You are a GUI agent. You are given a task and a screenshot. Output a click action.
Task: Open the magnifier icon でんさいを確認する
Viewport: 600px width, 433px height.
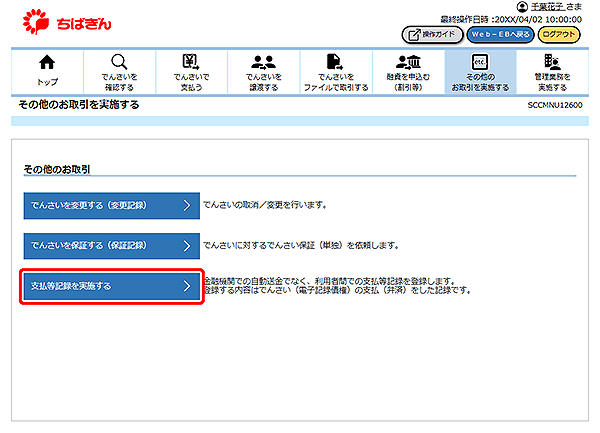[x=119, y=62]
